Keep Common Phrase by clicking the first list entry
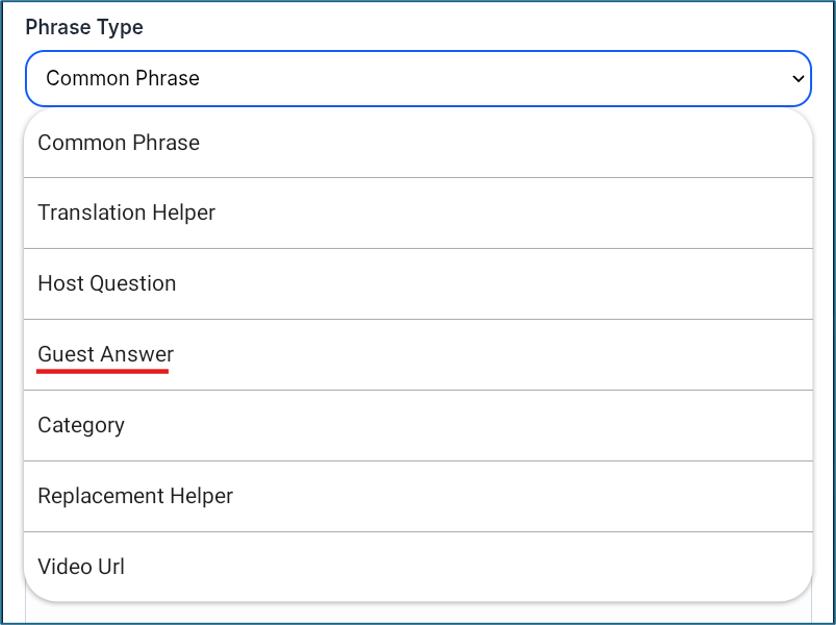The image size is (836, 625). point(418,142)
